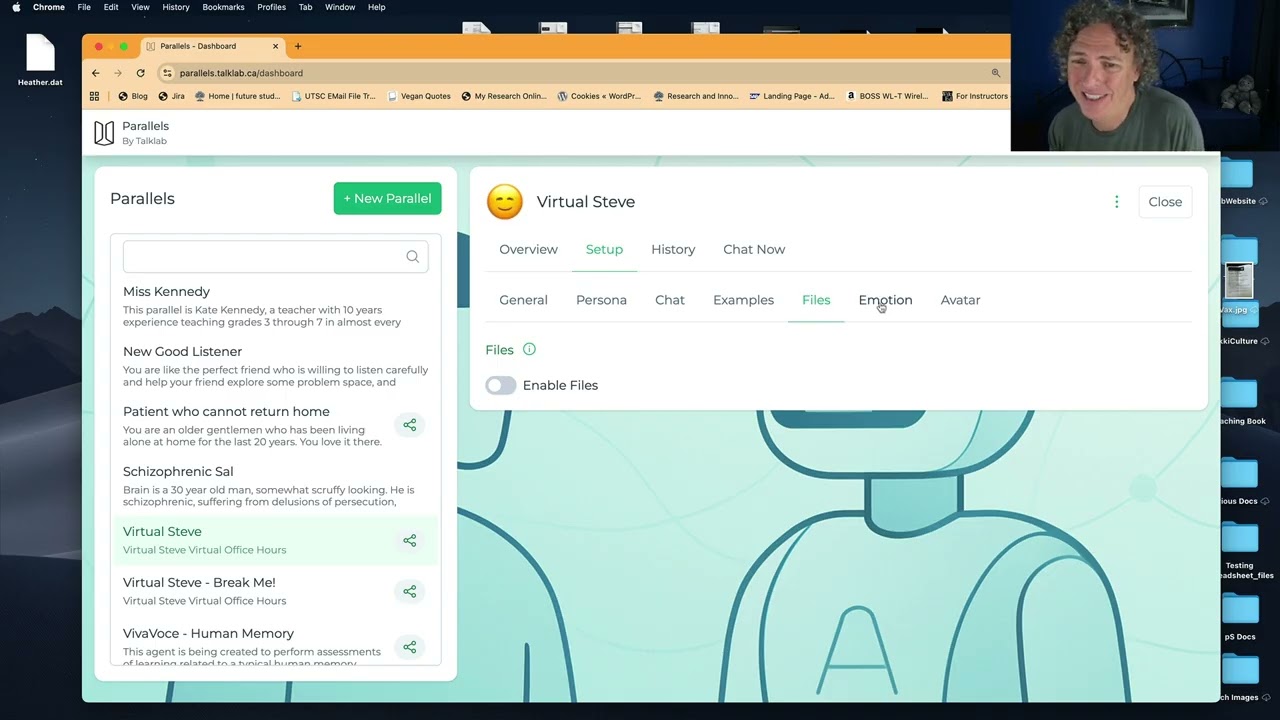
Task: Switch to the Setup tab
Action: tap(604, 249)
